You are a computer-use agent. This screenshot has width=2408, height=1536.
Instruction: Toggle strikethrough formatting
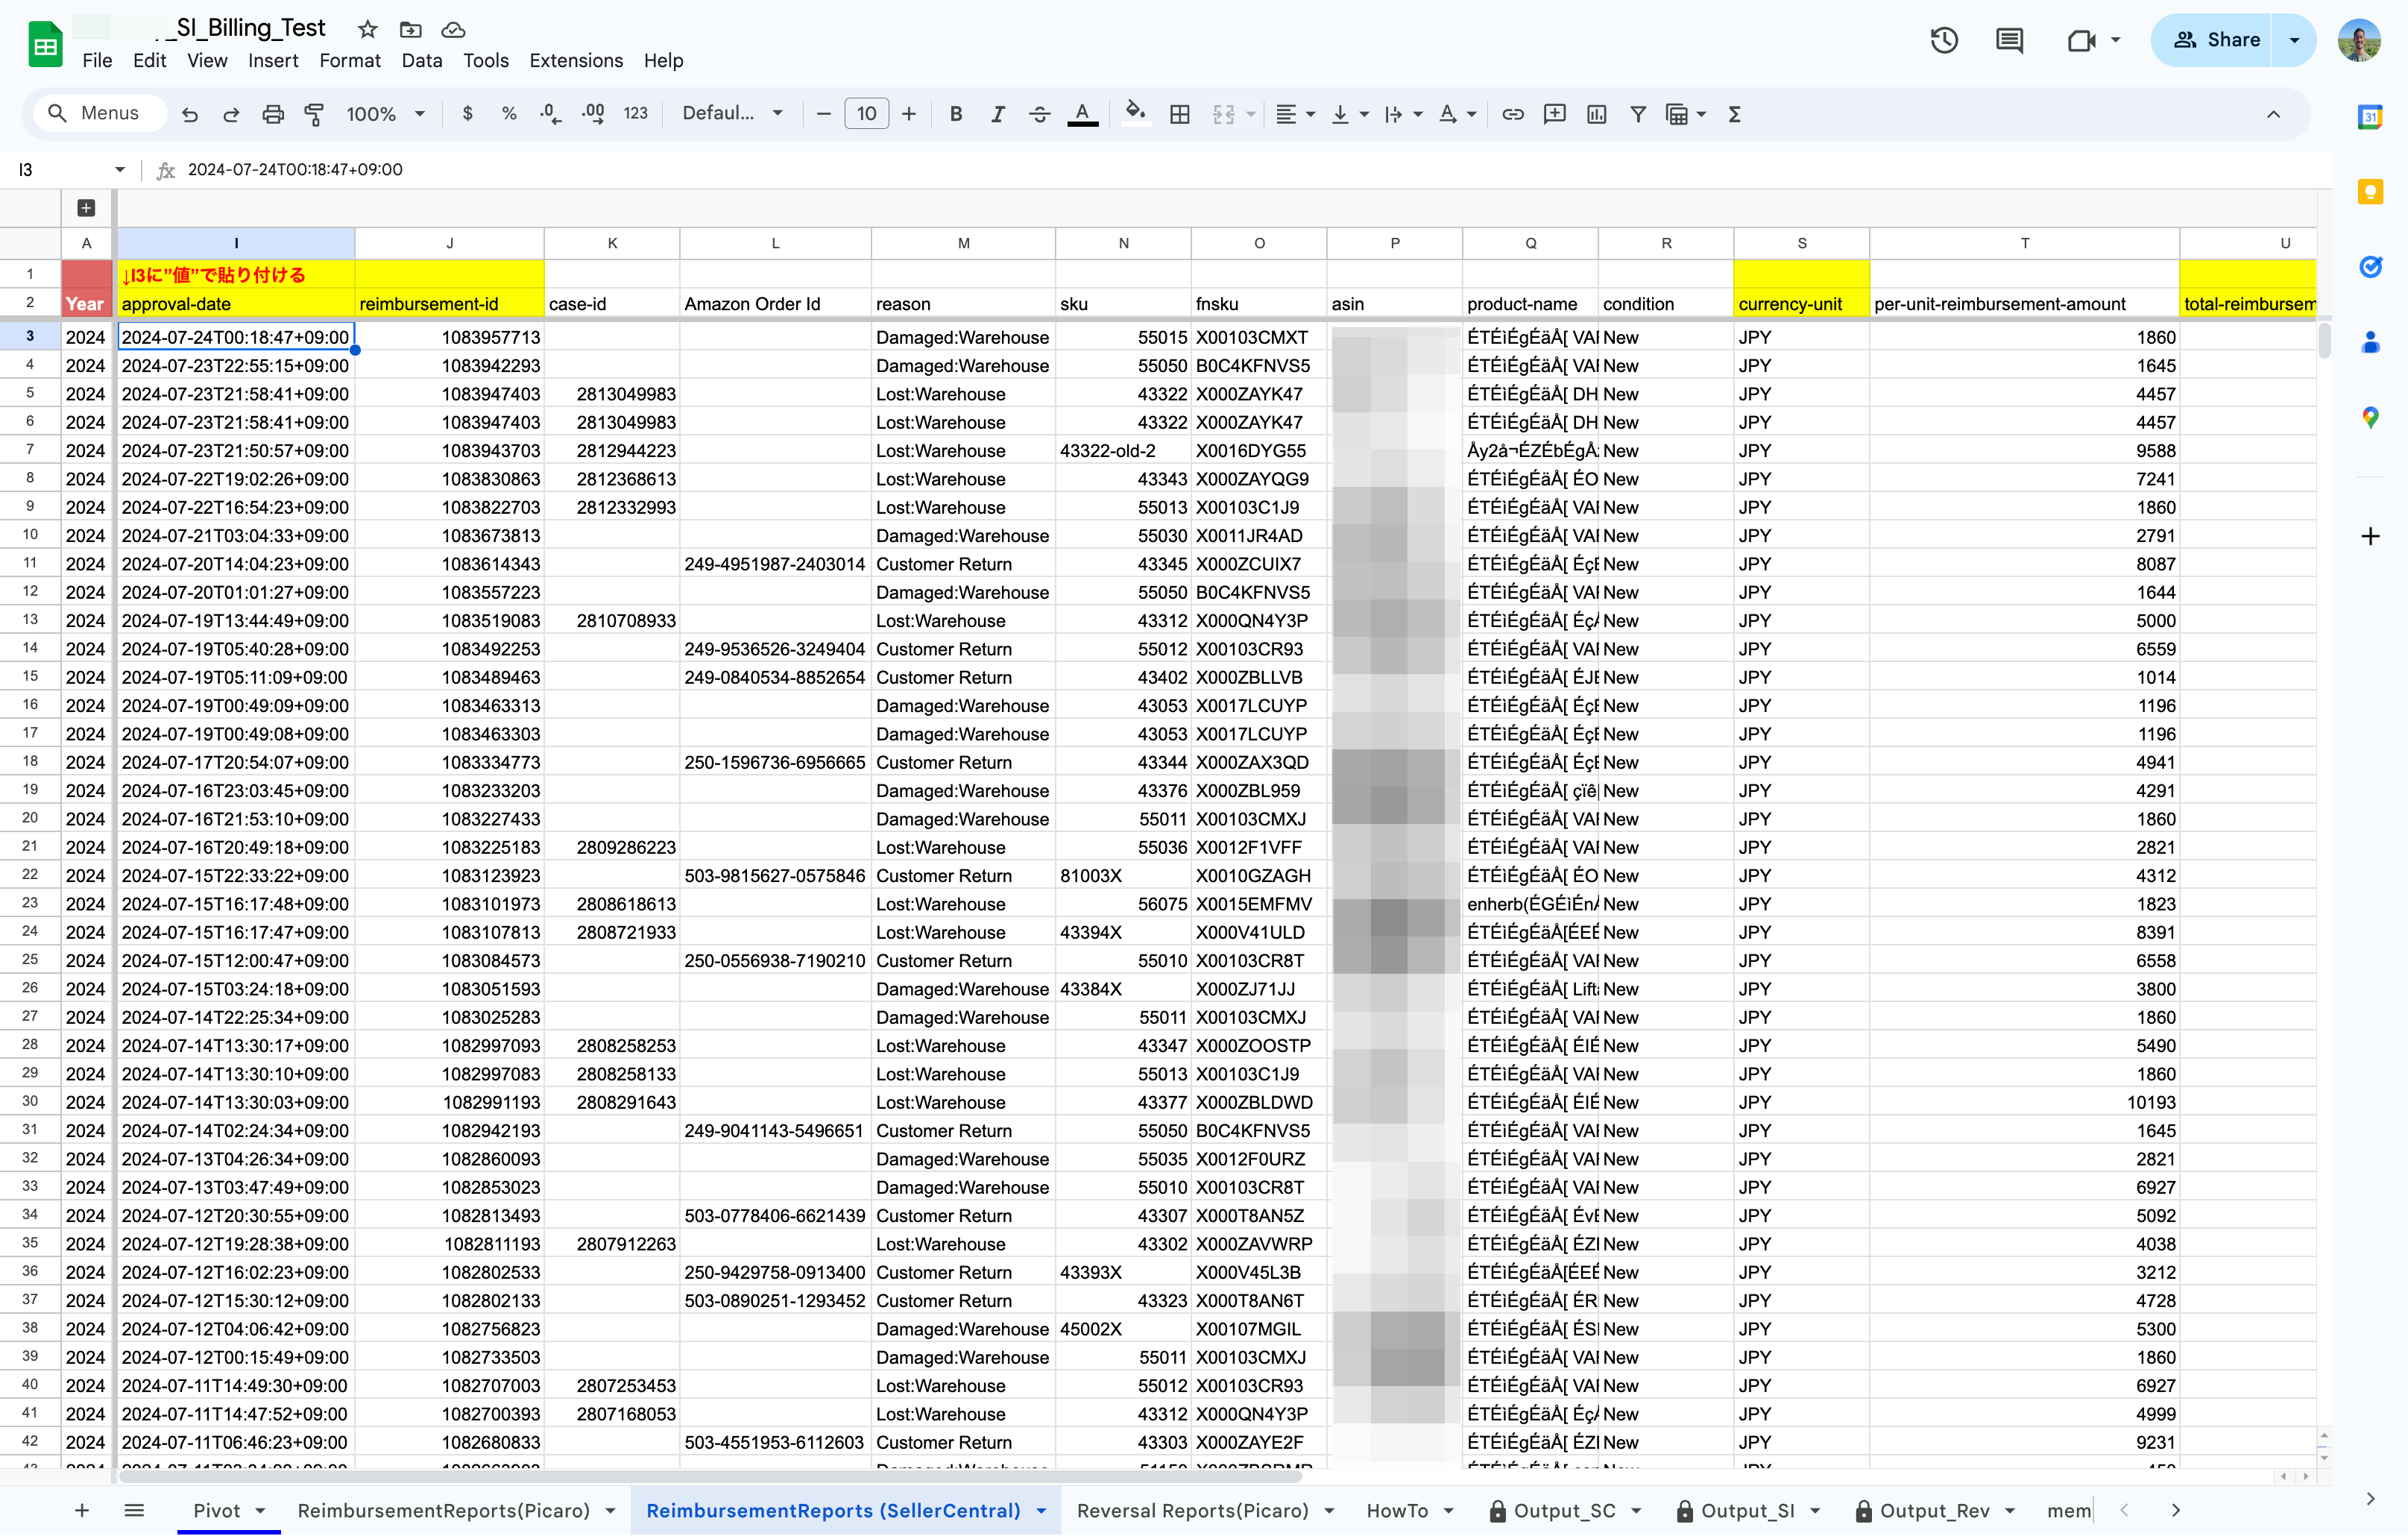click(x=1039, y=114)
